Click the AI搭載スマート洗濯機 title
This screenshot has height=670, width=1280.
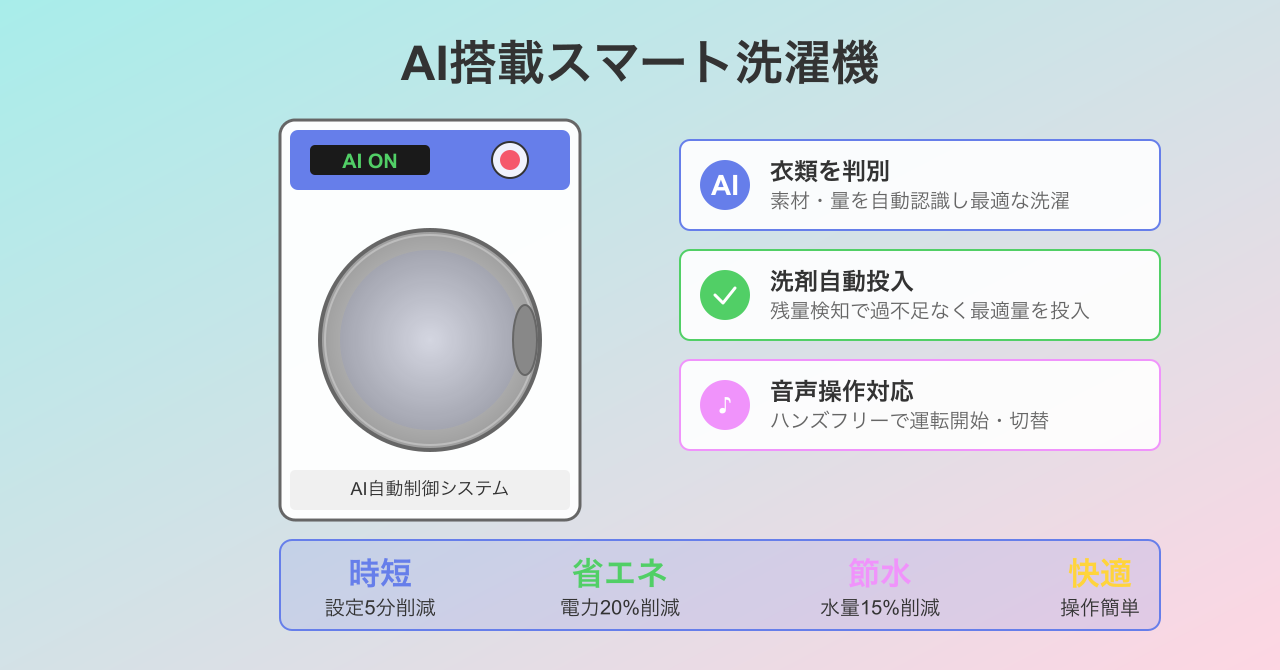(639, 63)
